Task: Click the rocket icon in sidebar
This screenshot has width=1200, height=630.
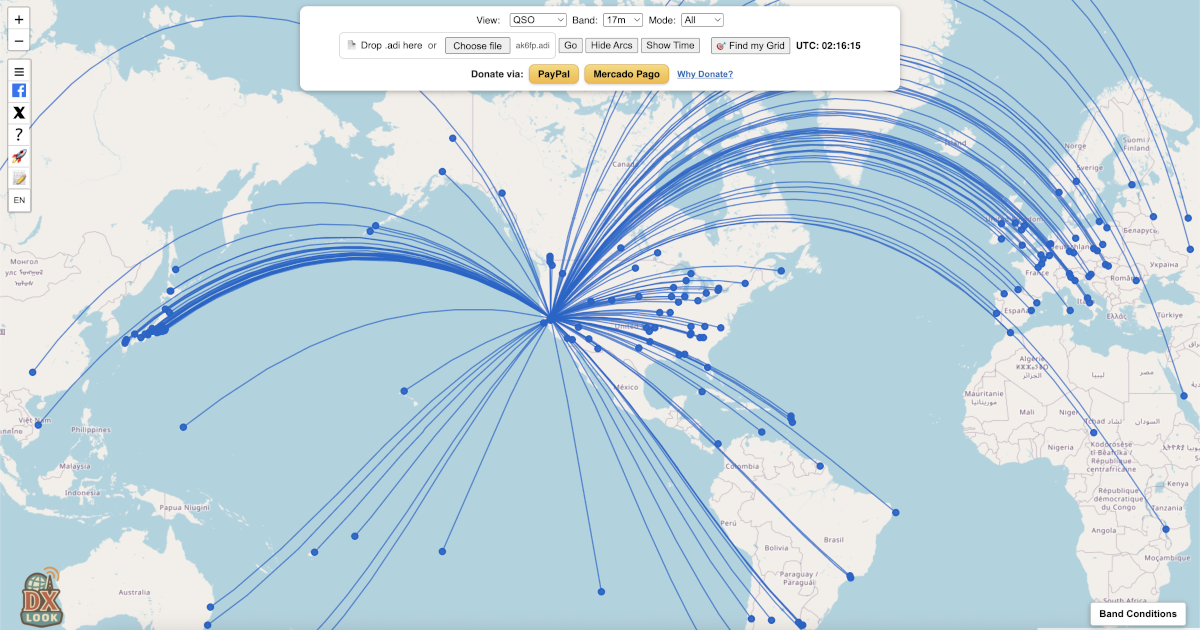Action: click(x=19, y=156)
